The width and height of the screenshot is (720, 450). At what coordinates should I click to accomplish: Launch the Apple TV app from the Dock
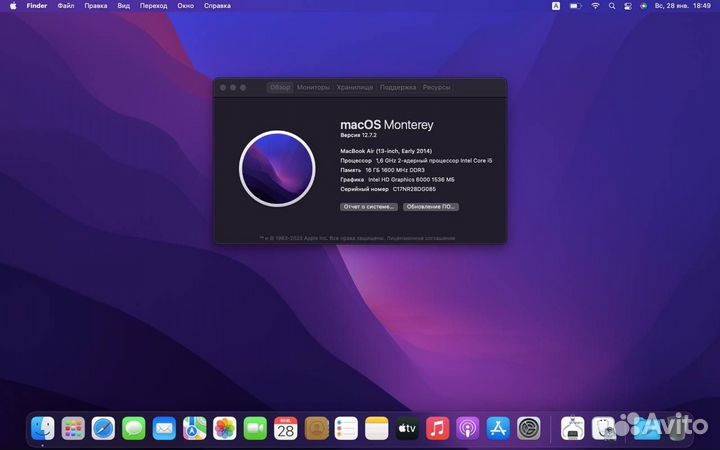tap(407, 428)
